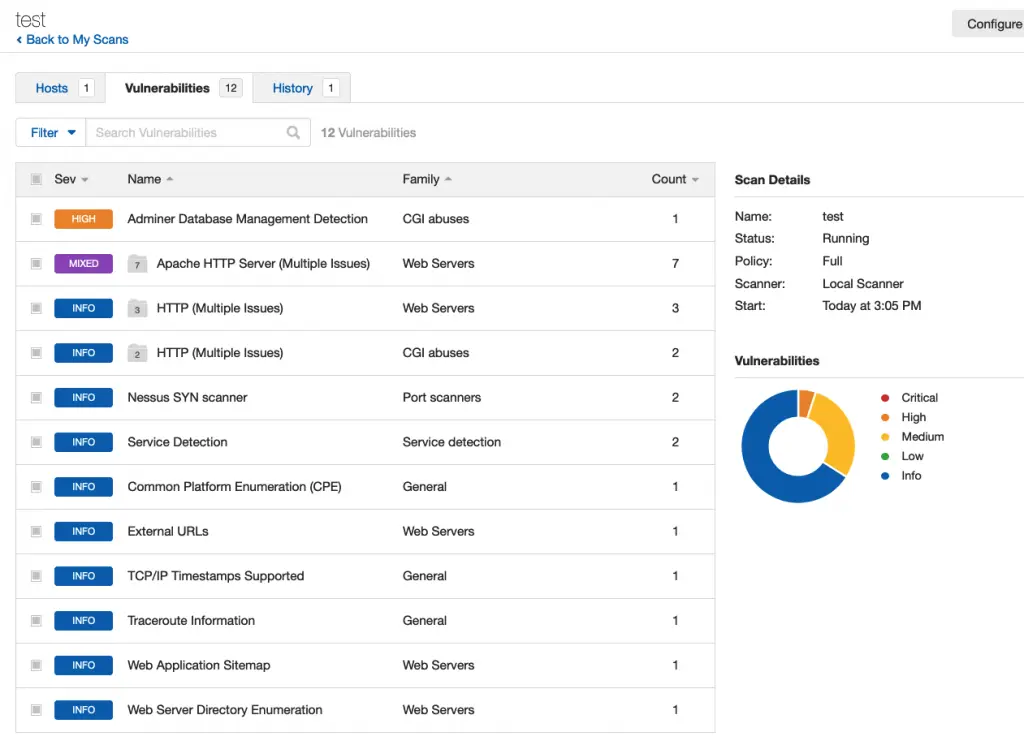Click the folder icon with 3 issues
The image size is (1024, 745).
coord(138,309)
